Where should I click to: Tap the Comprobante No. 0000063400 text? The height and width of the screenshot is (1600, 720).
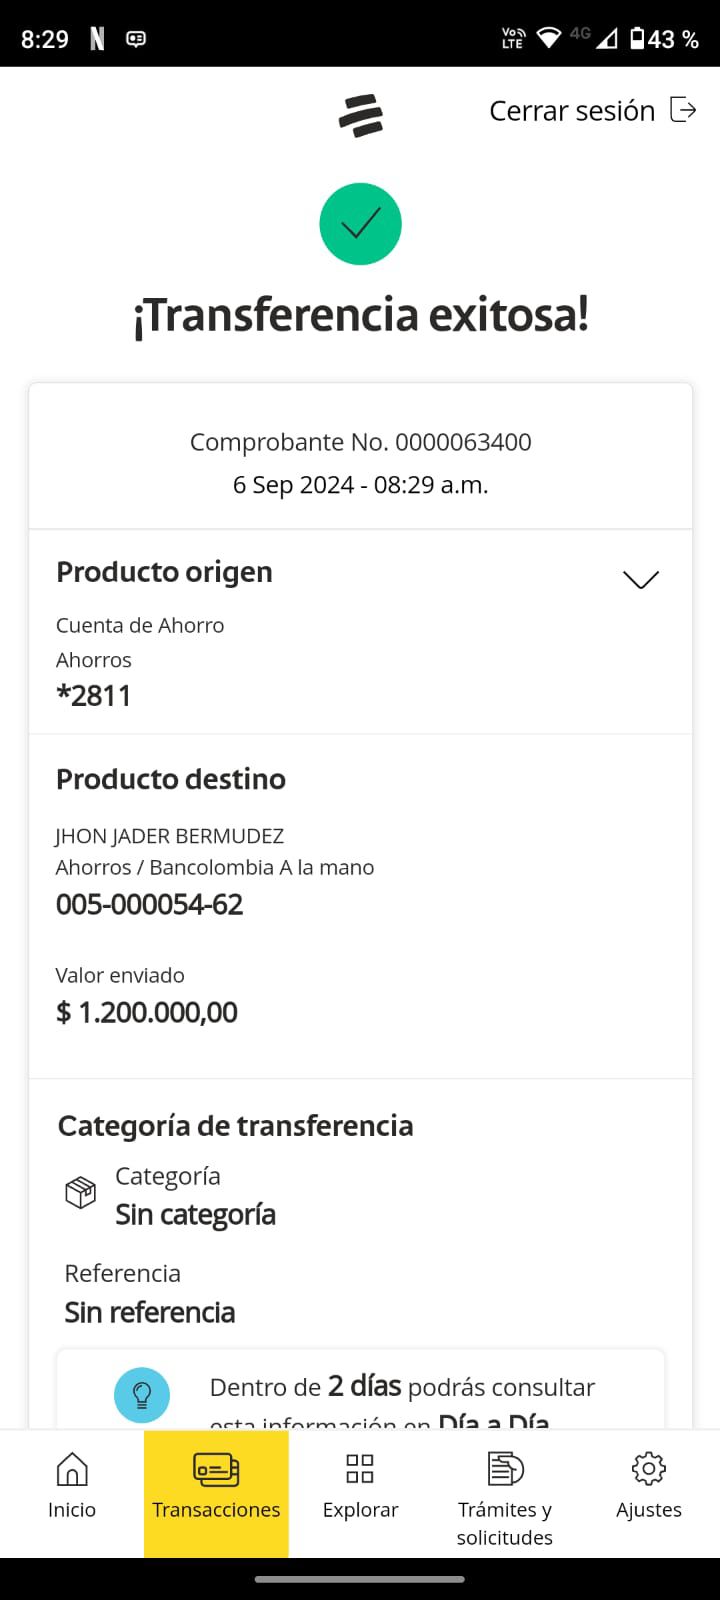pos(360,442)
